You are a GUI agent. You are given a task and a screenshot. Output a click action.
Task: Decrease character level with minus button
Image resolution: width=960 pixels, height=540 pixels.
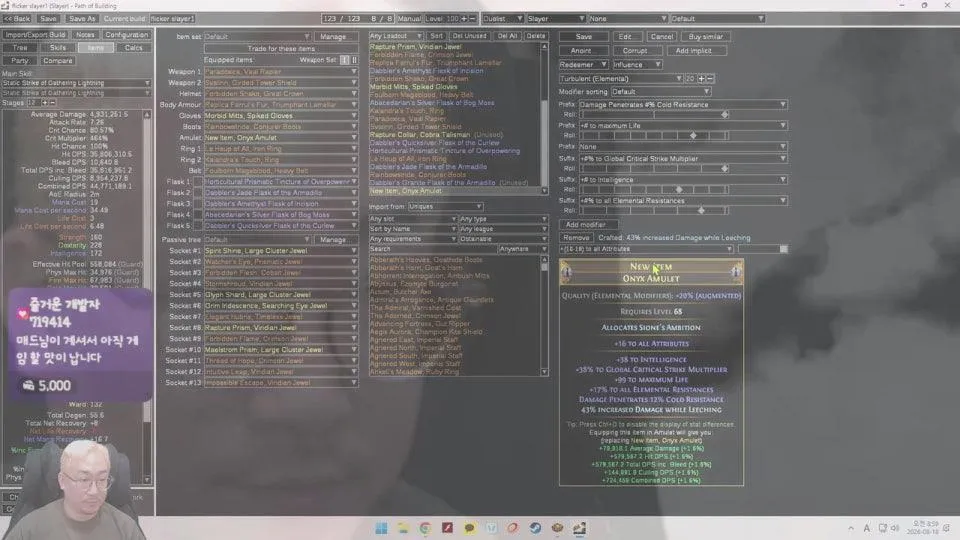pos(472,19)
